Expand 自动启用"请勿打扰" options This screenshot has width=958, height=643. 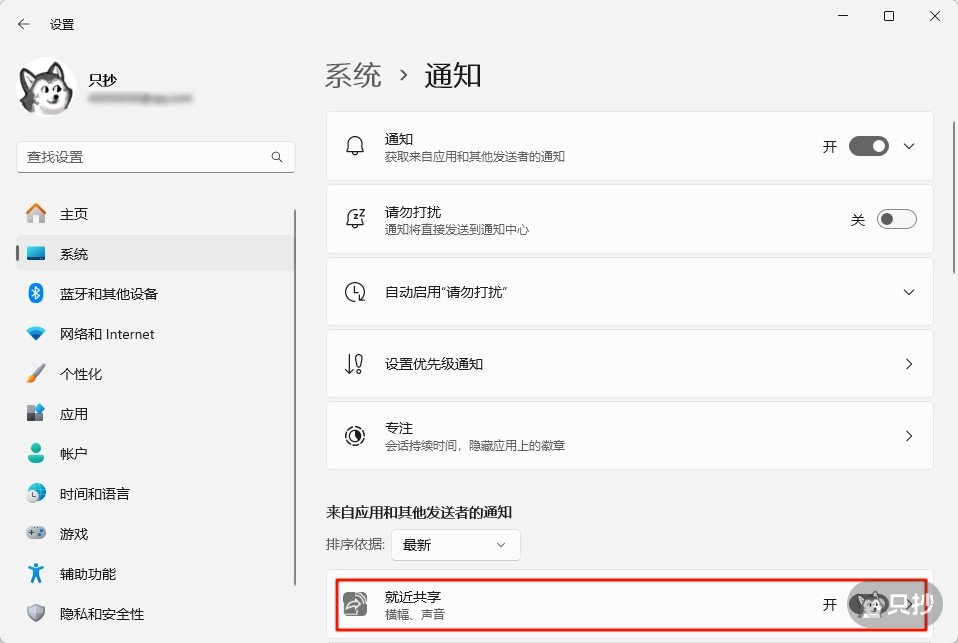point(909,292)
